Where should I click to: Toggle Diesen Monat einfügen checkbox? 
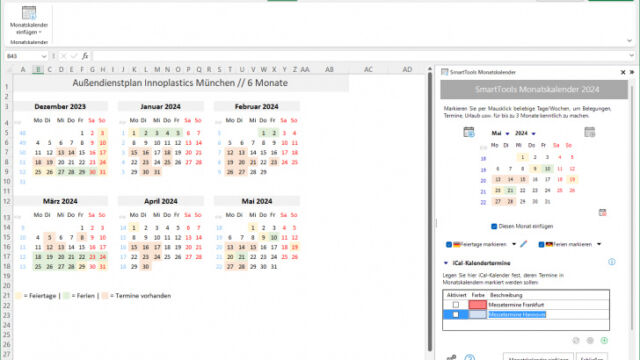click(x=494, y=226)
